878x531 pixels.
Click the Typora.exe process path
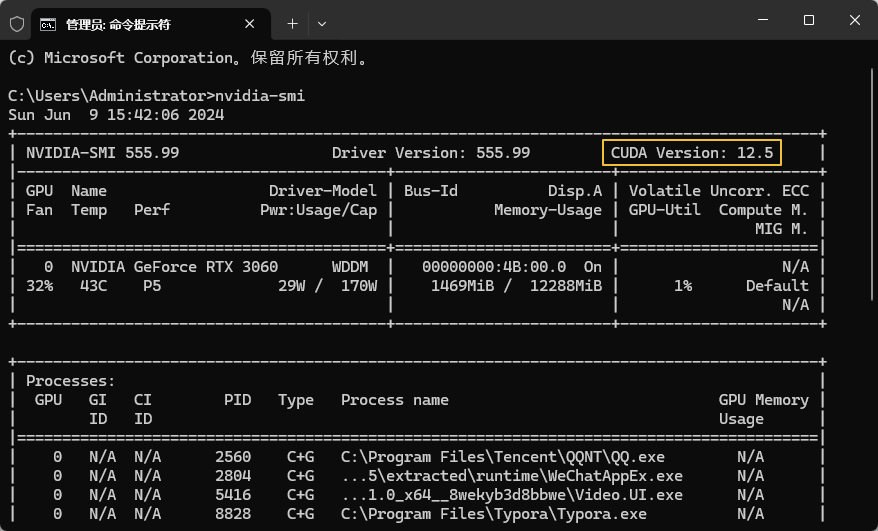coord(494,514)
